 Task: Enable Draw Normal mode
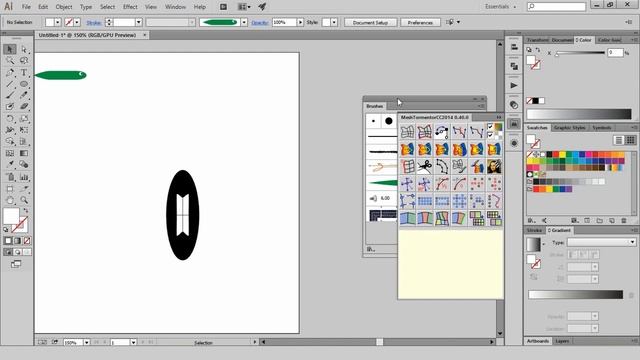tap(8, 252)
